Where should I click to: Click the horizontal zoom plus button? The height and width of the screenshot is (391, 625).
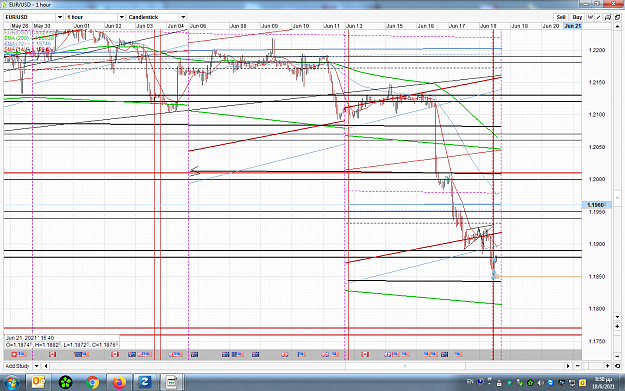(608, 366)
